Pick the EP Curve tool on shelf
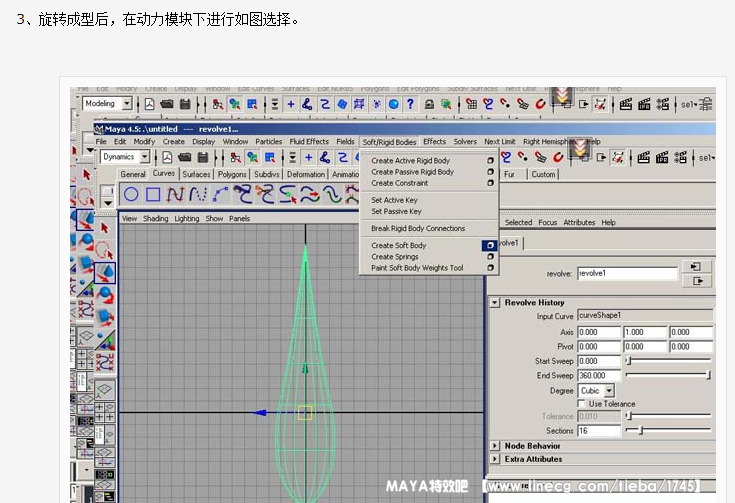Image resolution: width=735 pixels, height=503 pixels. (x=198, y=194)
